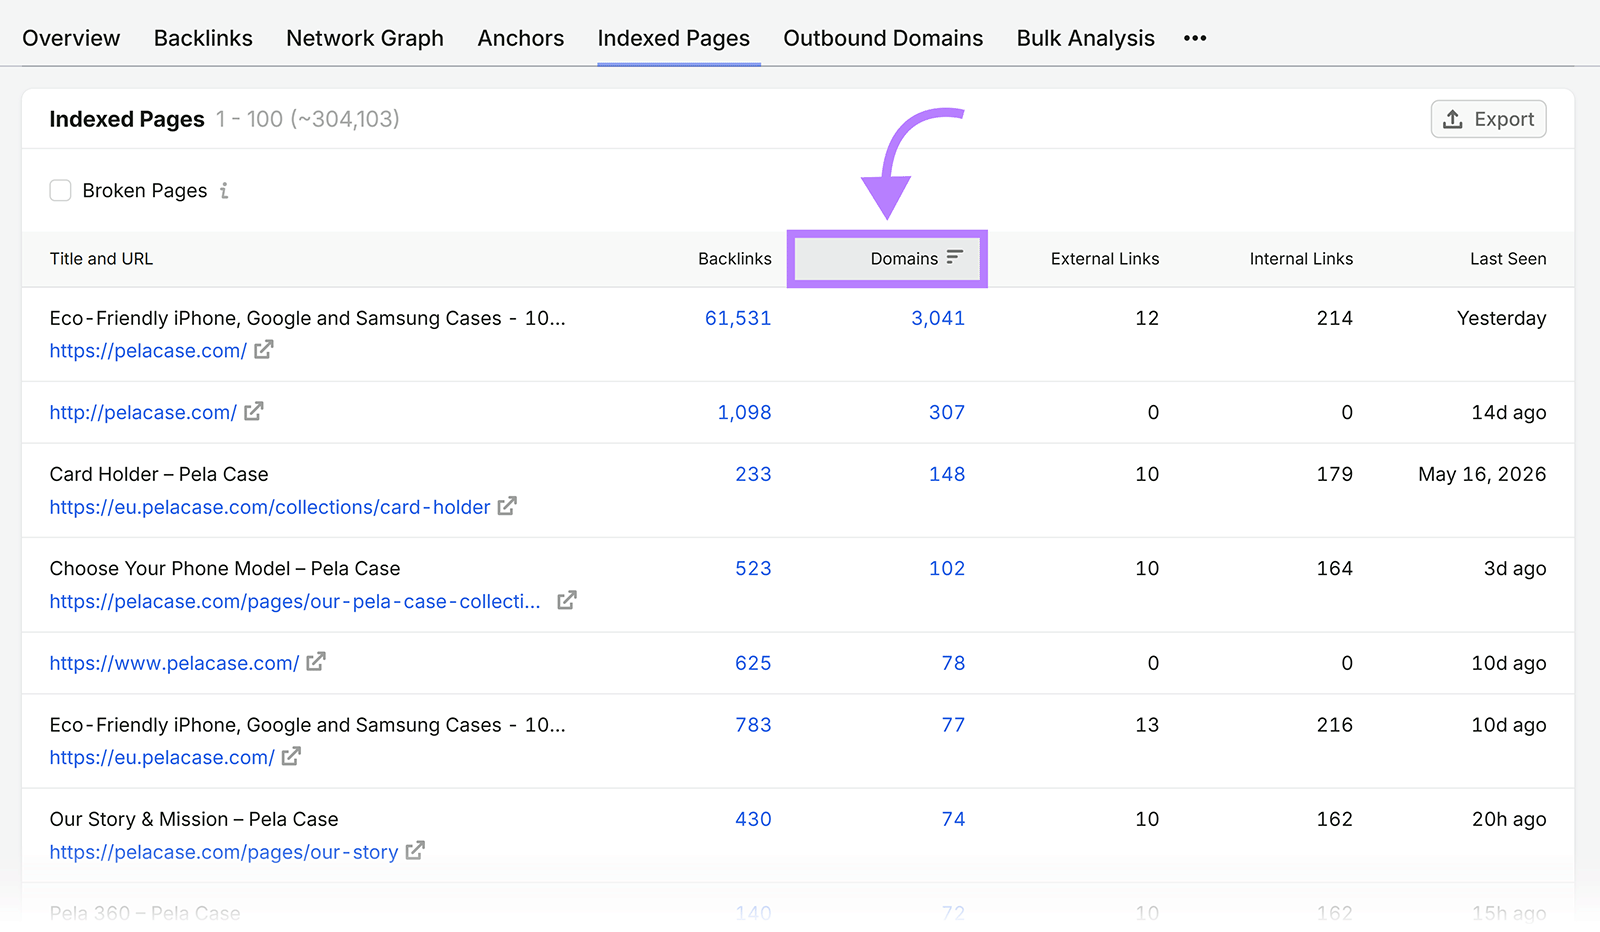
Task: Open external link icon for our-story URL
Action: (415, 851)
